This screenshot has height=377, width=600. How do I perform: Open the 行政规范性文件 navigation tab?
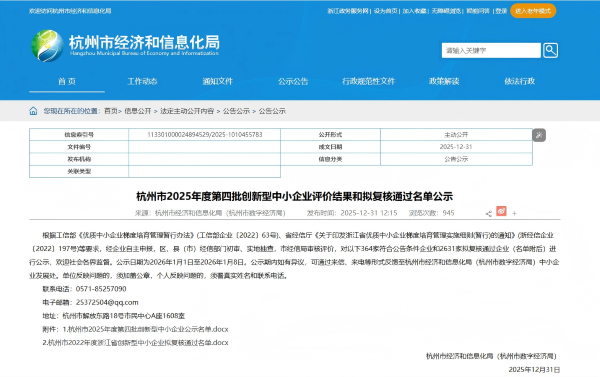tap(368, 81)
